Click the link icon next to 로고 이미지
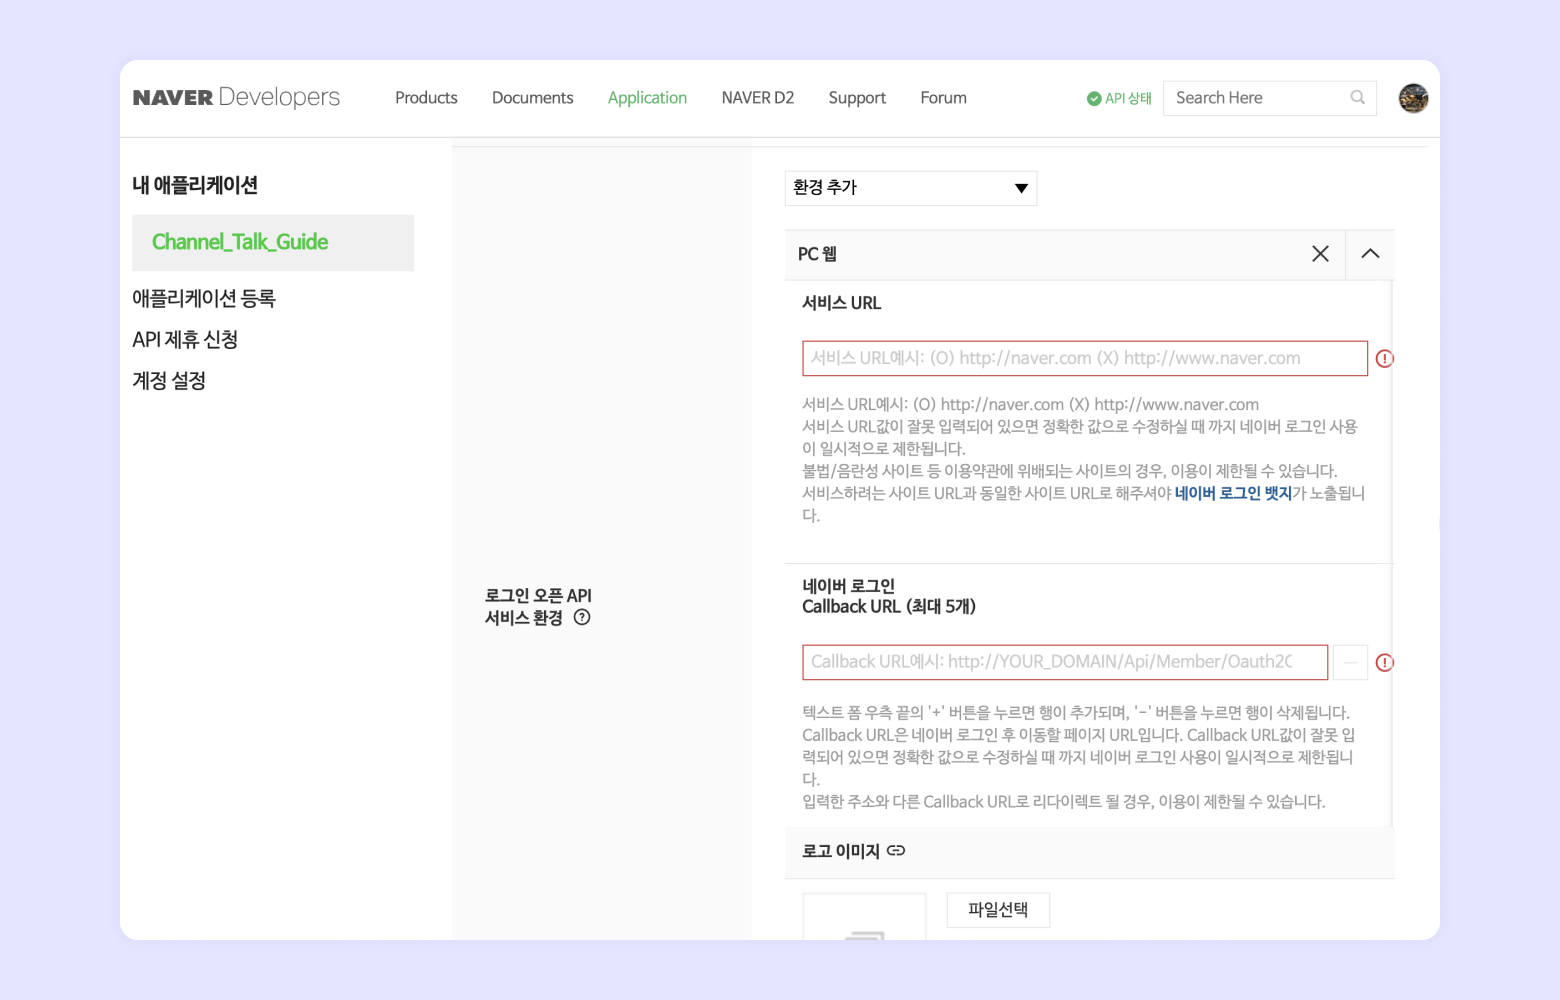This screenshot has height=1000, width=1560. (896, 850)
